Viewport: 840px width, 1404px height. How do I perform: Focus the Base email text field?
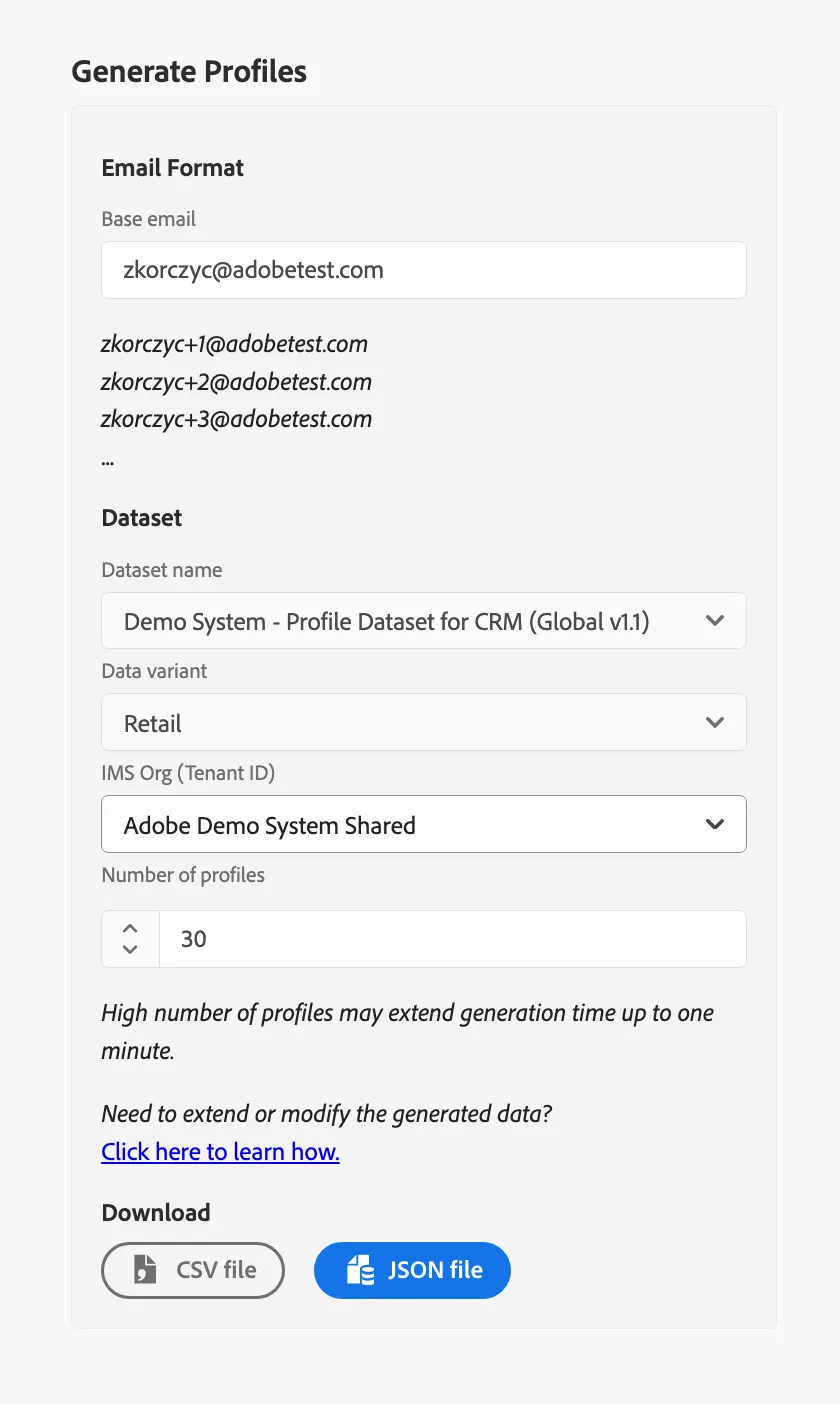[424, 270]
